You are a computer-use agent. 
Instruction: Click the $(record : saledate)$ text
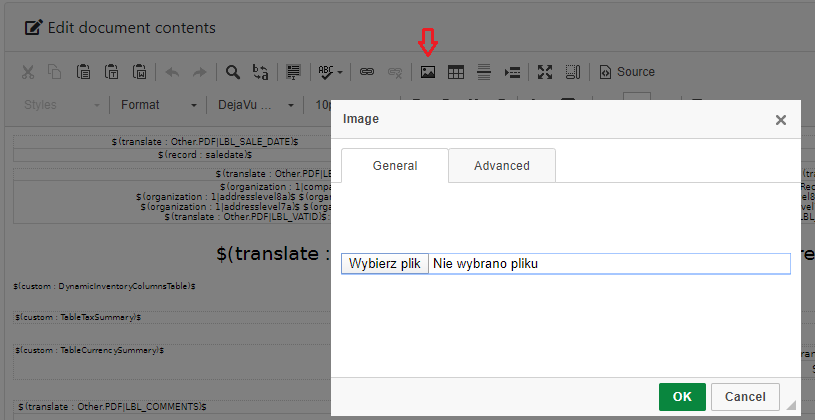(205, 154)
